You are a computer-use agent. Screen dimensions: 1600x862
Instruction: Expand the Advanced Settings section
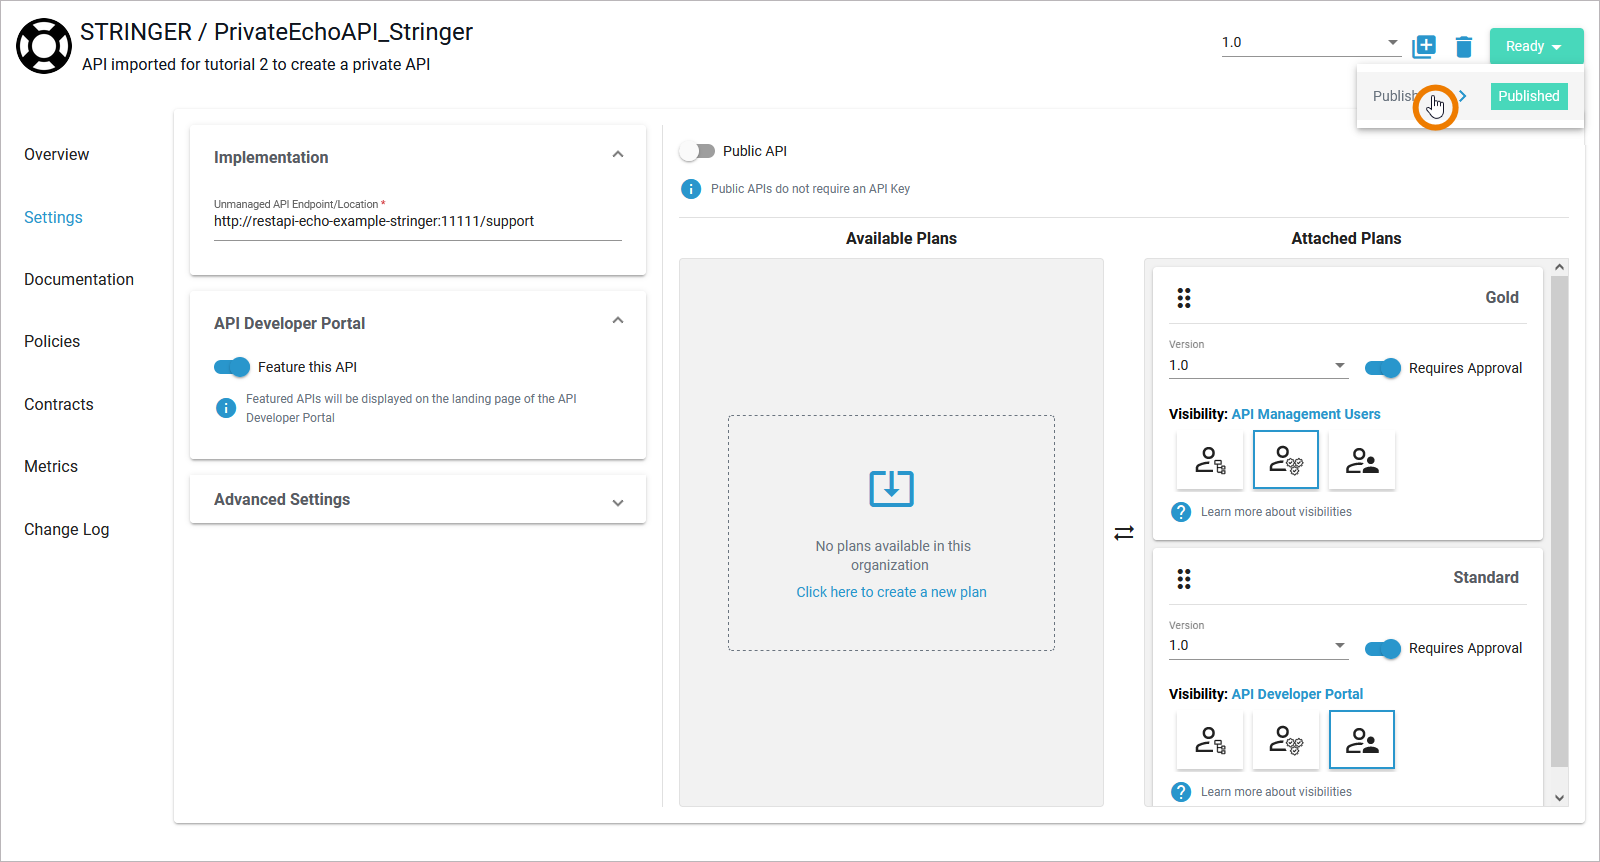tap(617, 502)
